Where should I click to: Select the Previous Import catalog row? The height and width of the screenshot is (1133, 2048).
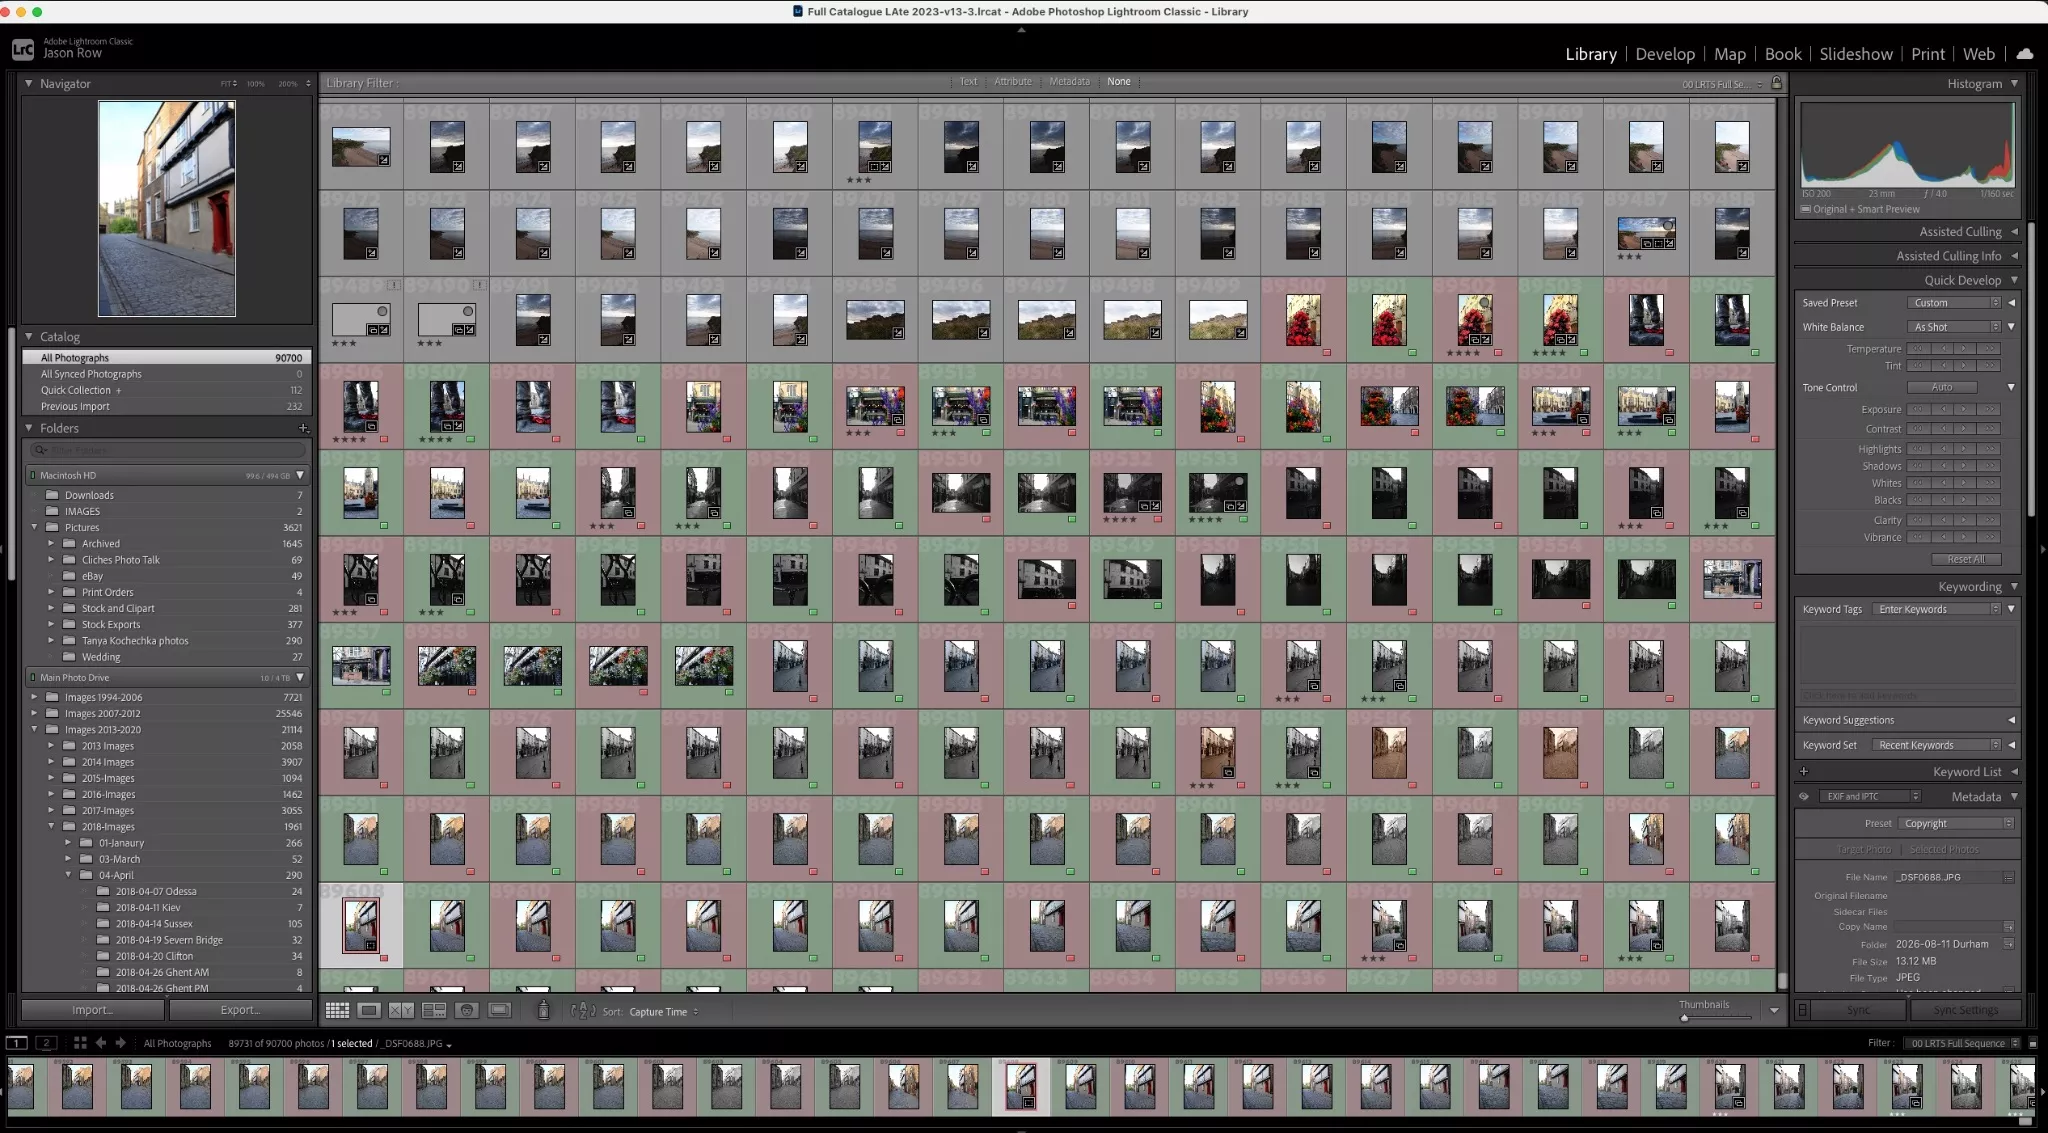167,406
